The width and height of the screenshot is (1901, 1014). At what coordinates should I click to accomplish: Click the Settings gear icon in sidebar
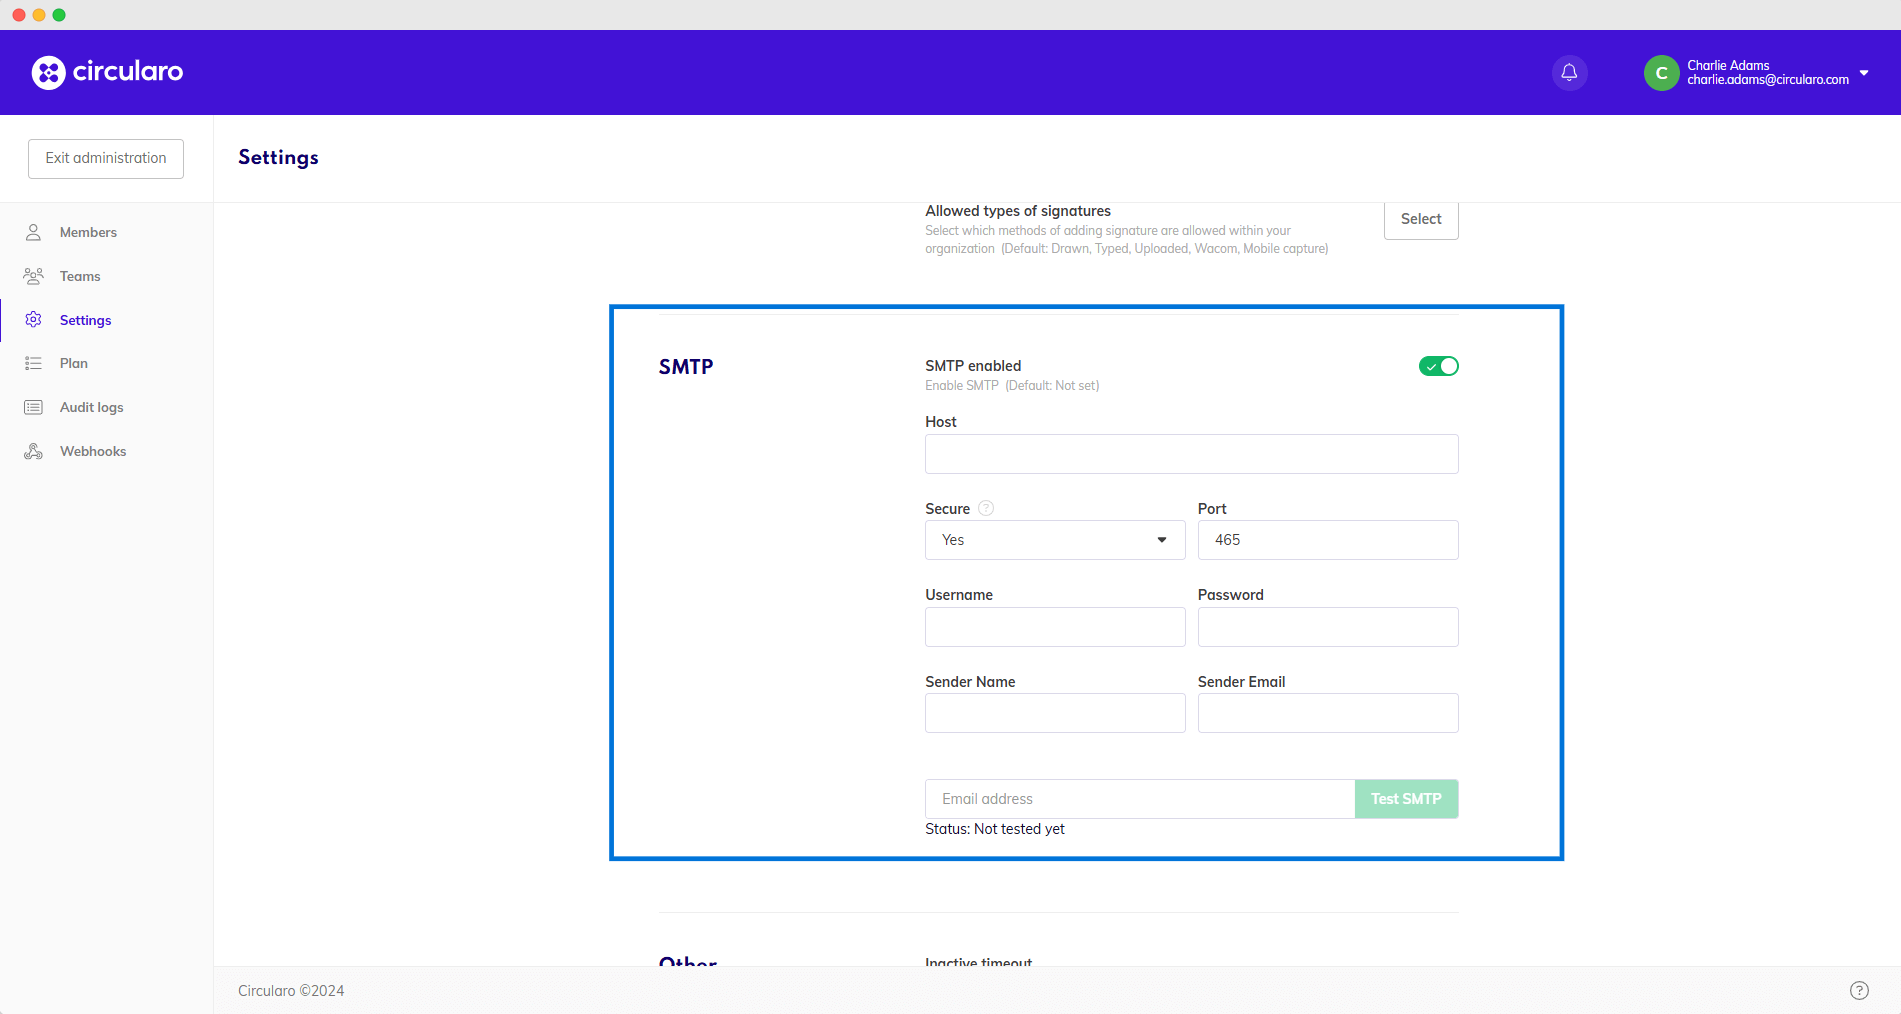click(x=33, y=320)
